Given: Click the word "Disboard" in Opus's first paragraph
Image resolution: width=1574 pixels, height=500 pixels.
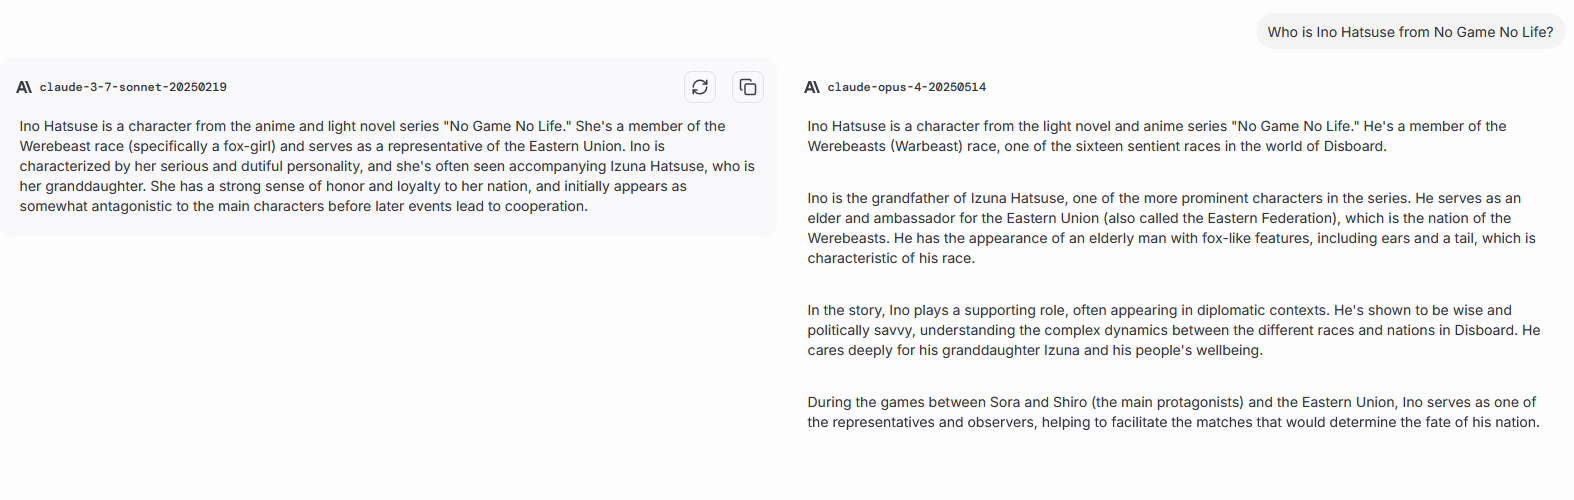Looking at the screenshot, I should click(1355, 146).
